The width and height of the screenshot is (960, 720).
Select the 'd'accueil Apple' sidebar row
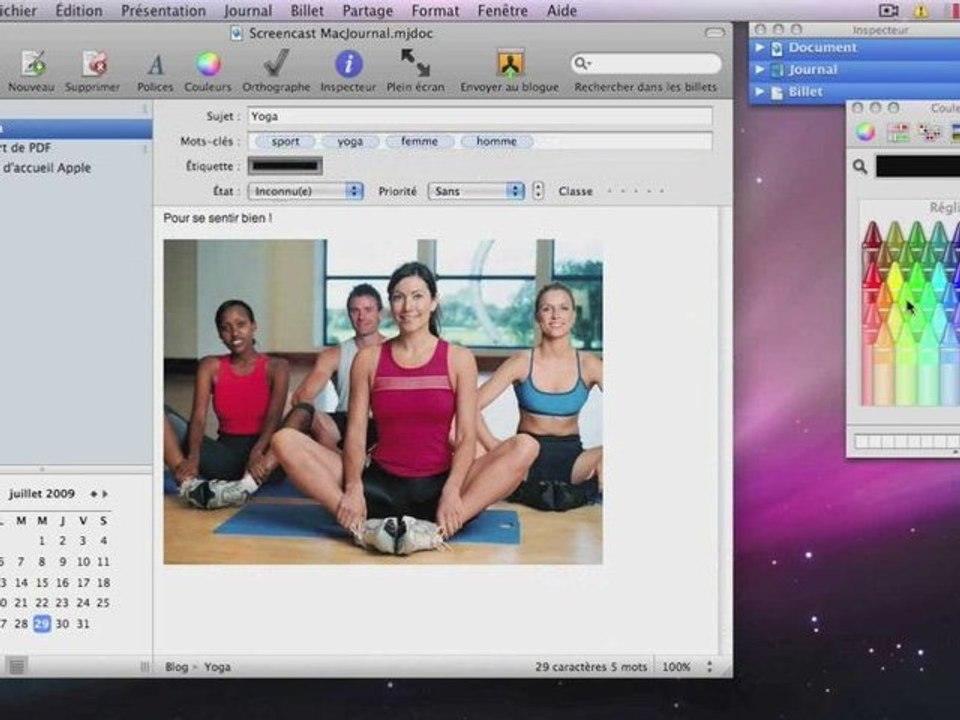pos(76,168)
